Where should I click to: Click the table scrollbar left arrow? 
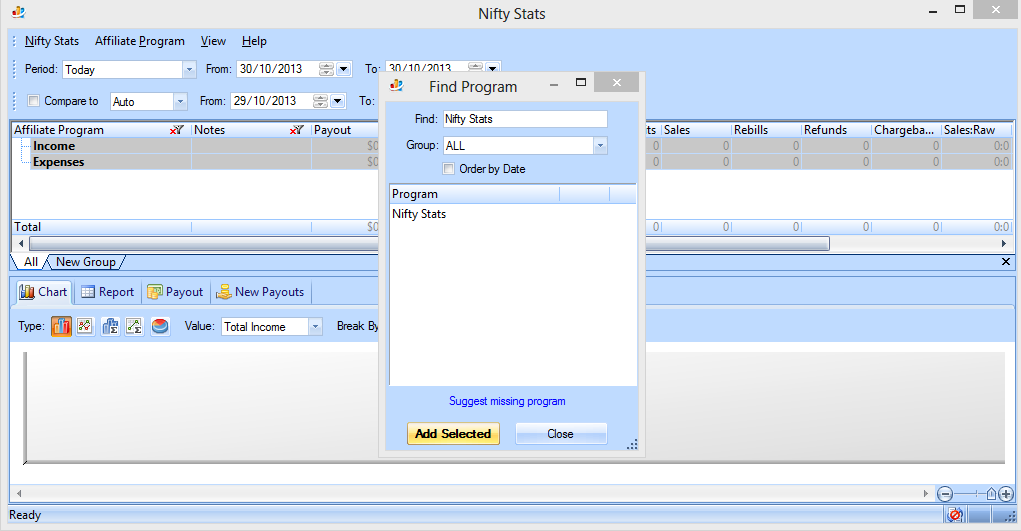coord(21,244)
